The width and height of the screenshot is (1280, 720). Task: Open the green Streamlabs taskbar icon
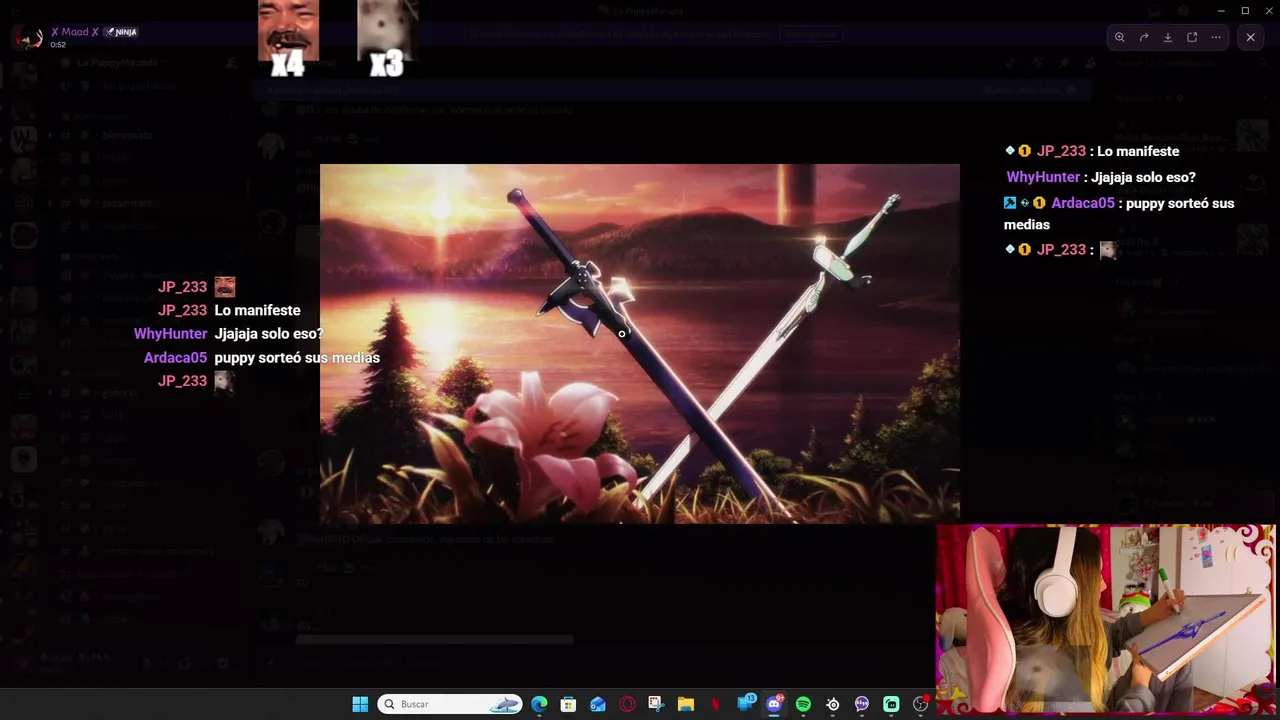click(891, 704)
